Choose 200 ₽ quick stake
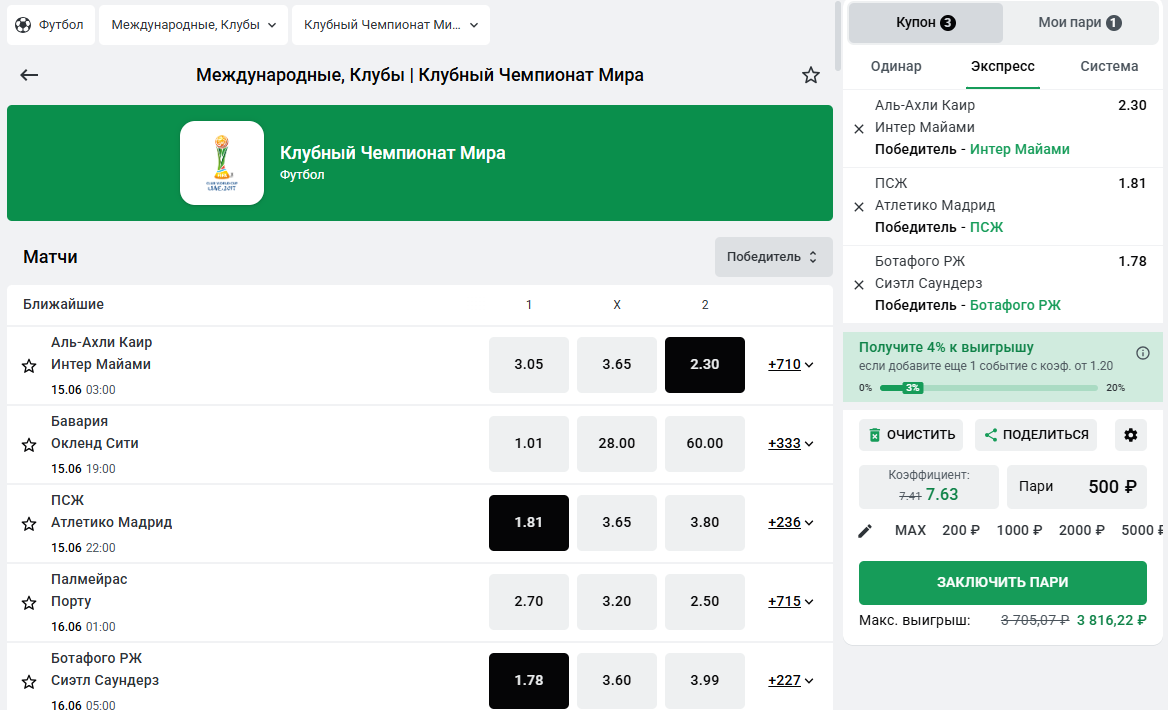The image size is (1168, 710). click(x=961, y=530)
